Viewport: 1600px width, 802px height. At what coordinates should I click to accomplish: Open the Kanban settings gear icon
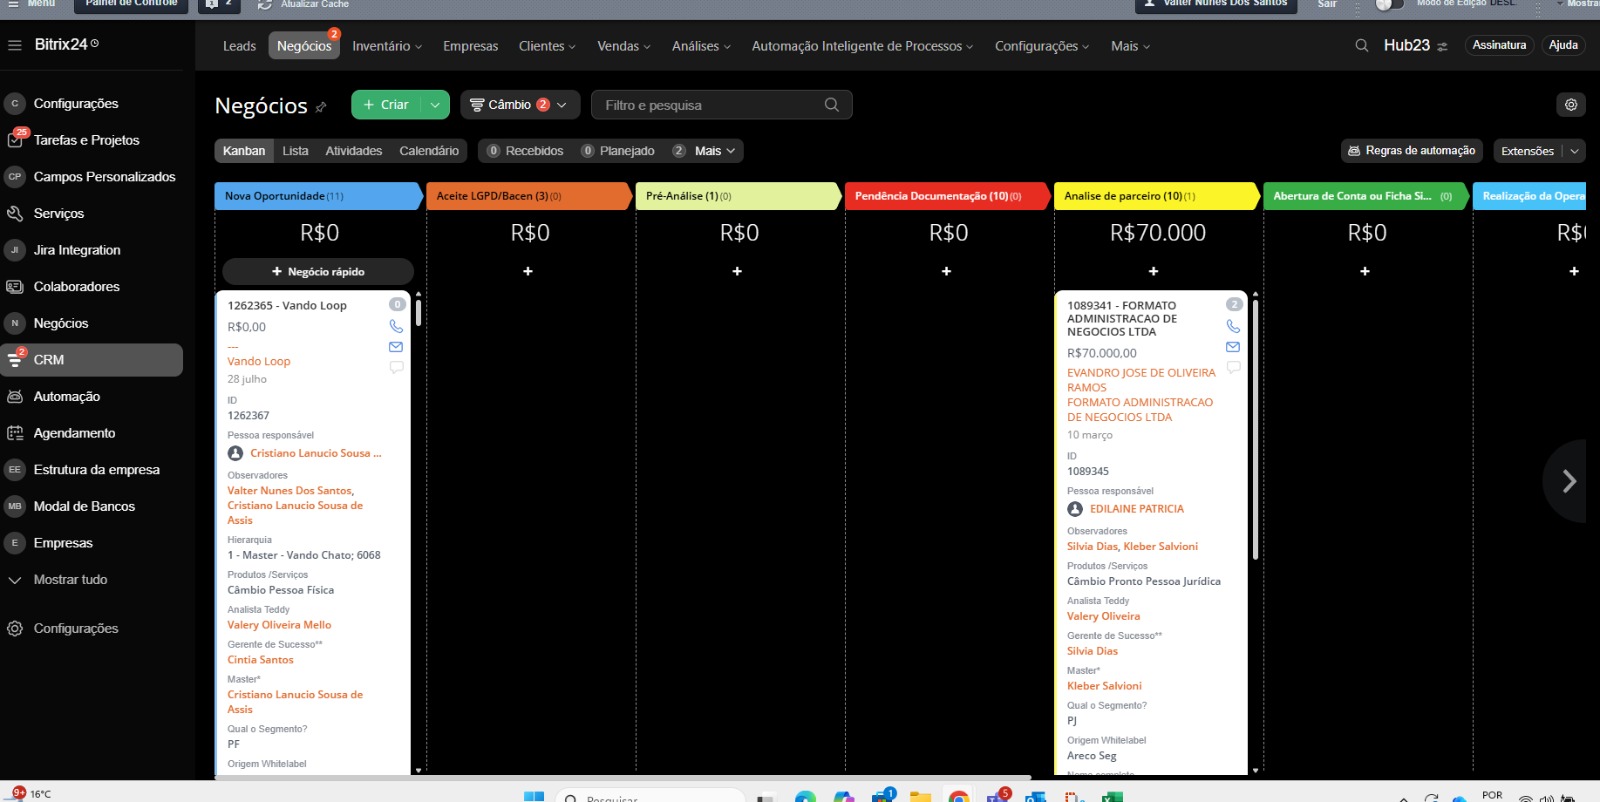[1571, 105]
